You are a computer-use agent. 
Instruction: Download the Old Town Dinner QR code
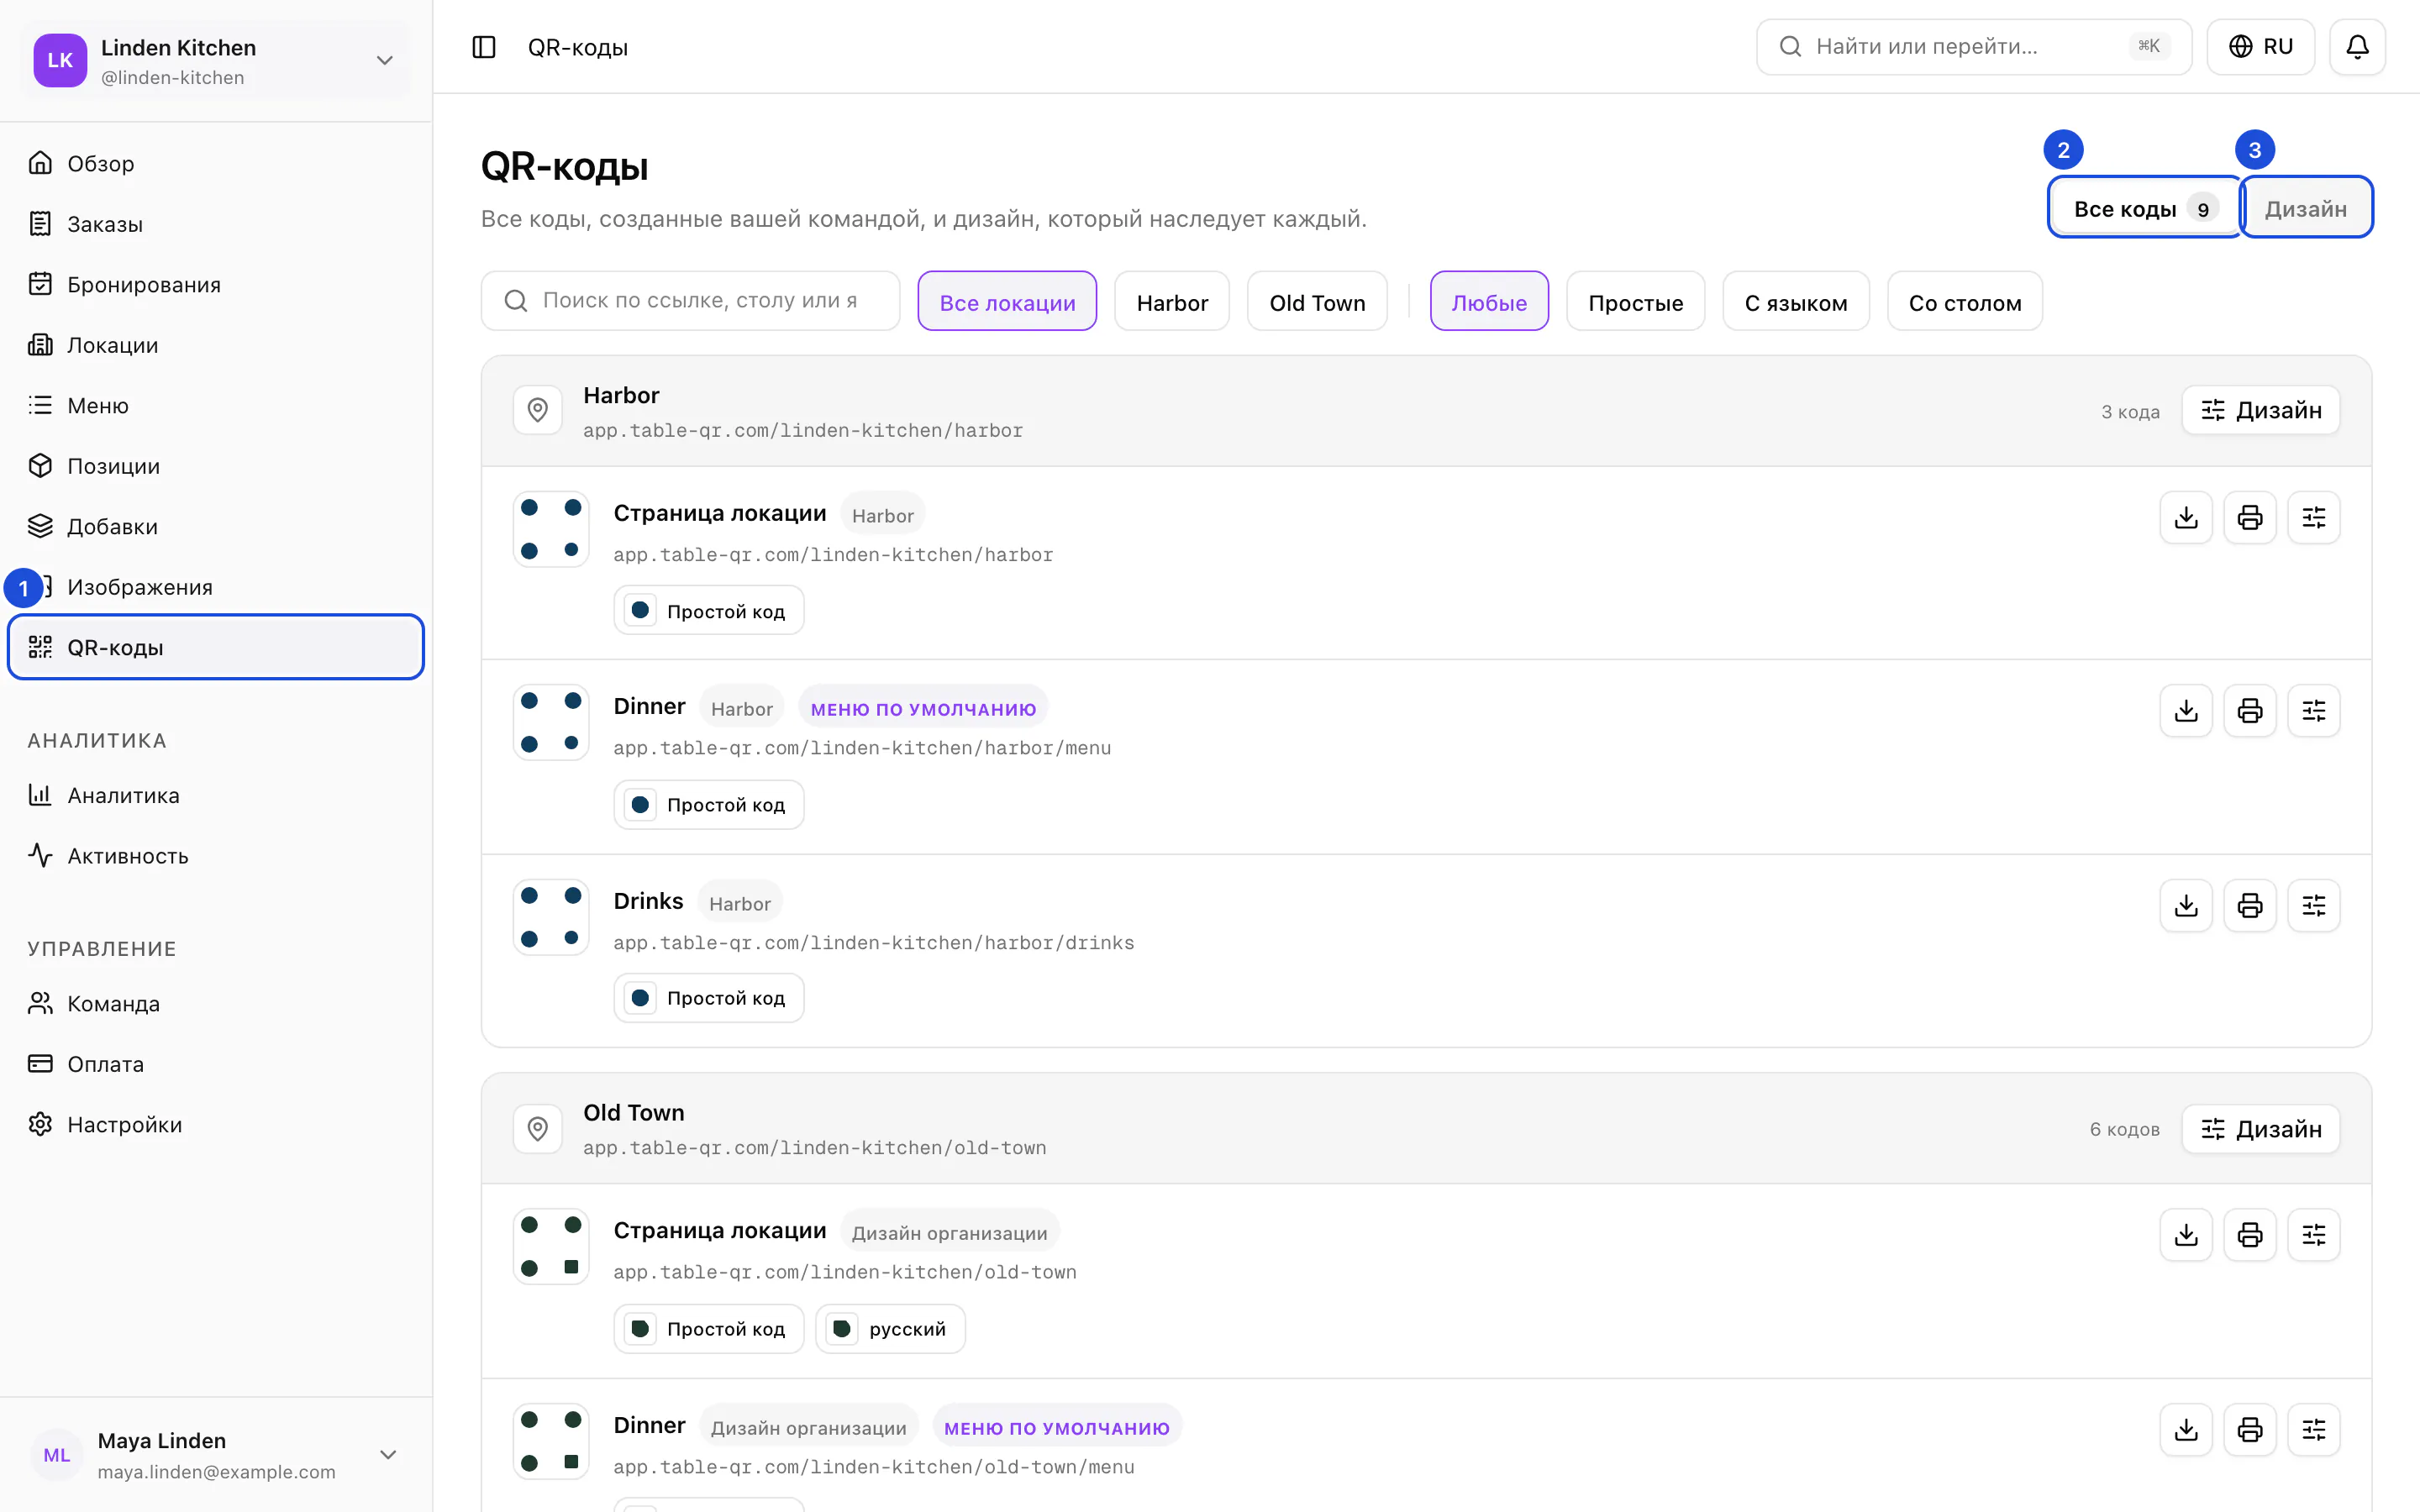click(x=2186, y=1430)
